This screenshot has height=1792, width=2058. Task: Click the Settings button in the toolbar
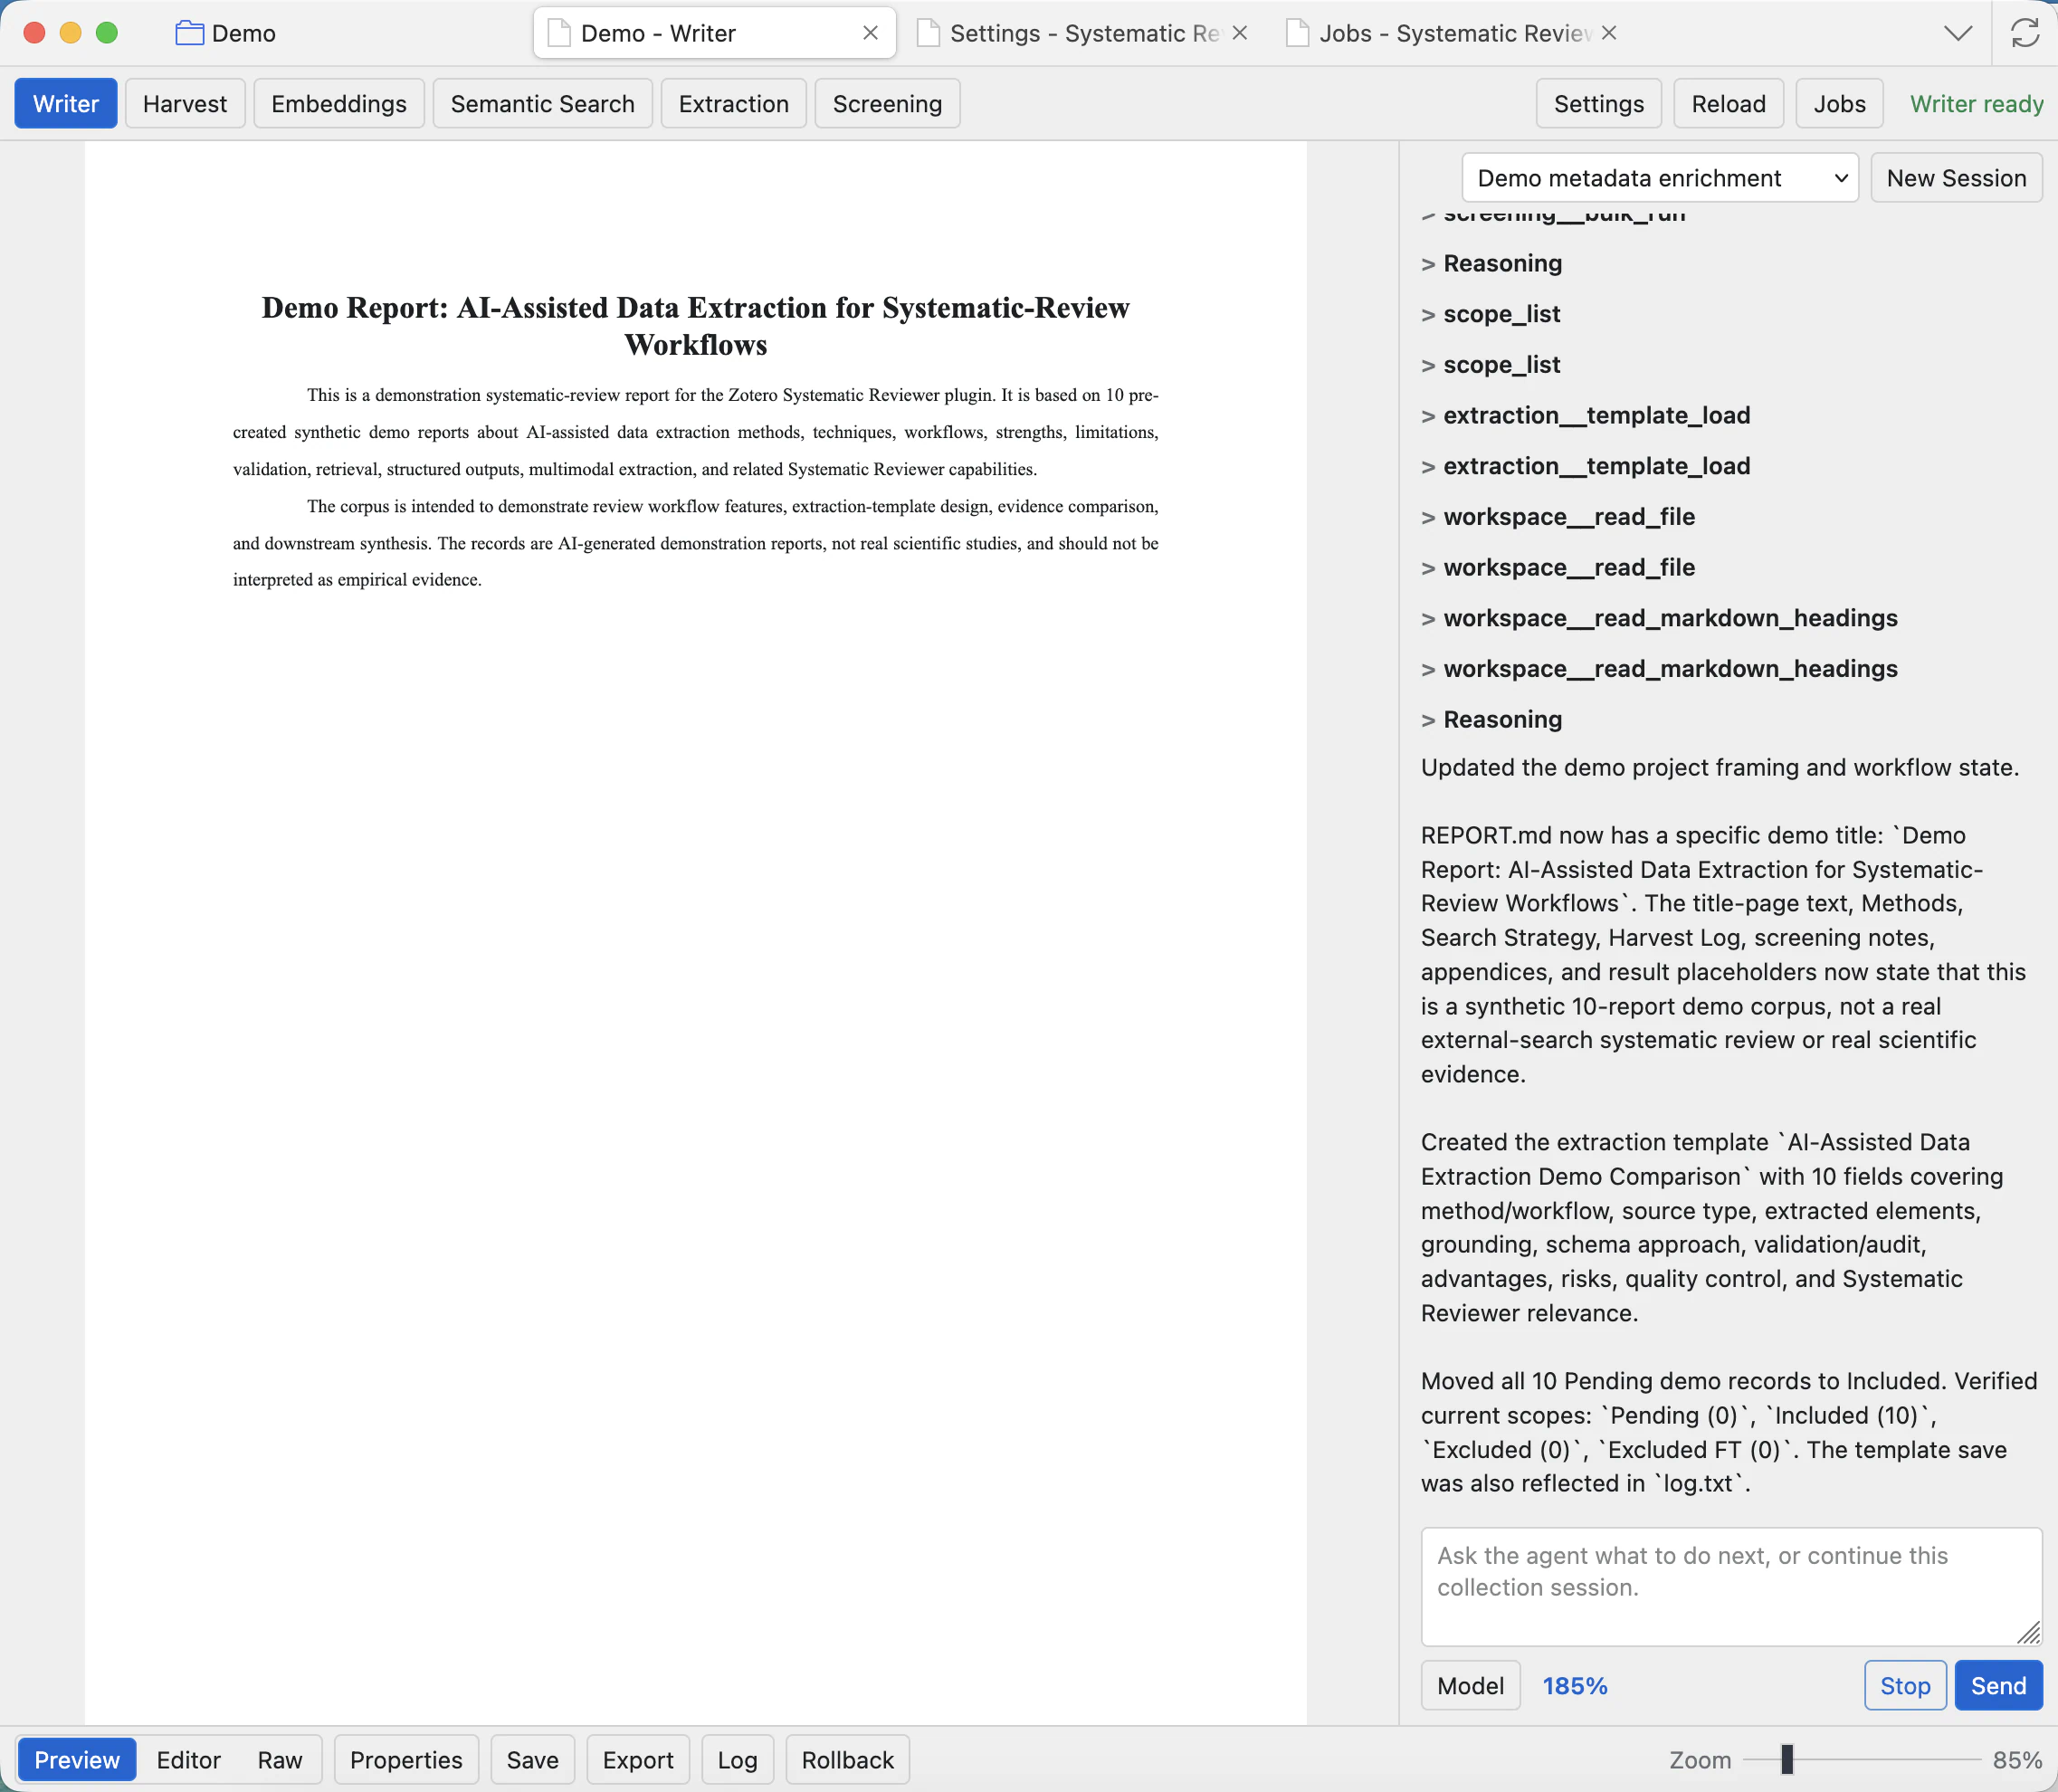pyautogui.click(x=1598, y=104)
